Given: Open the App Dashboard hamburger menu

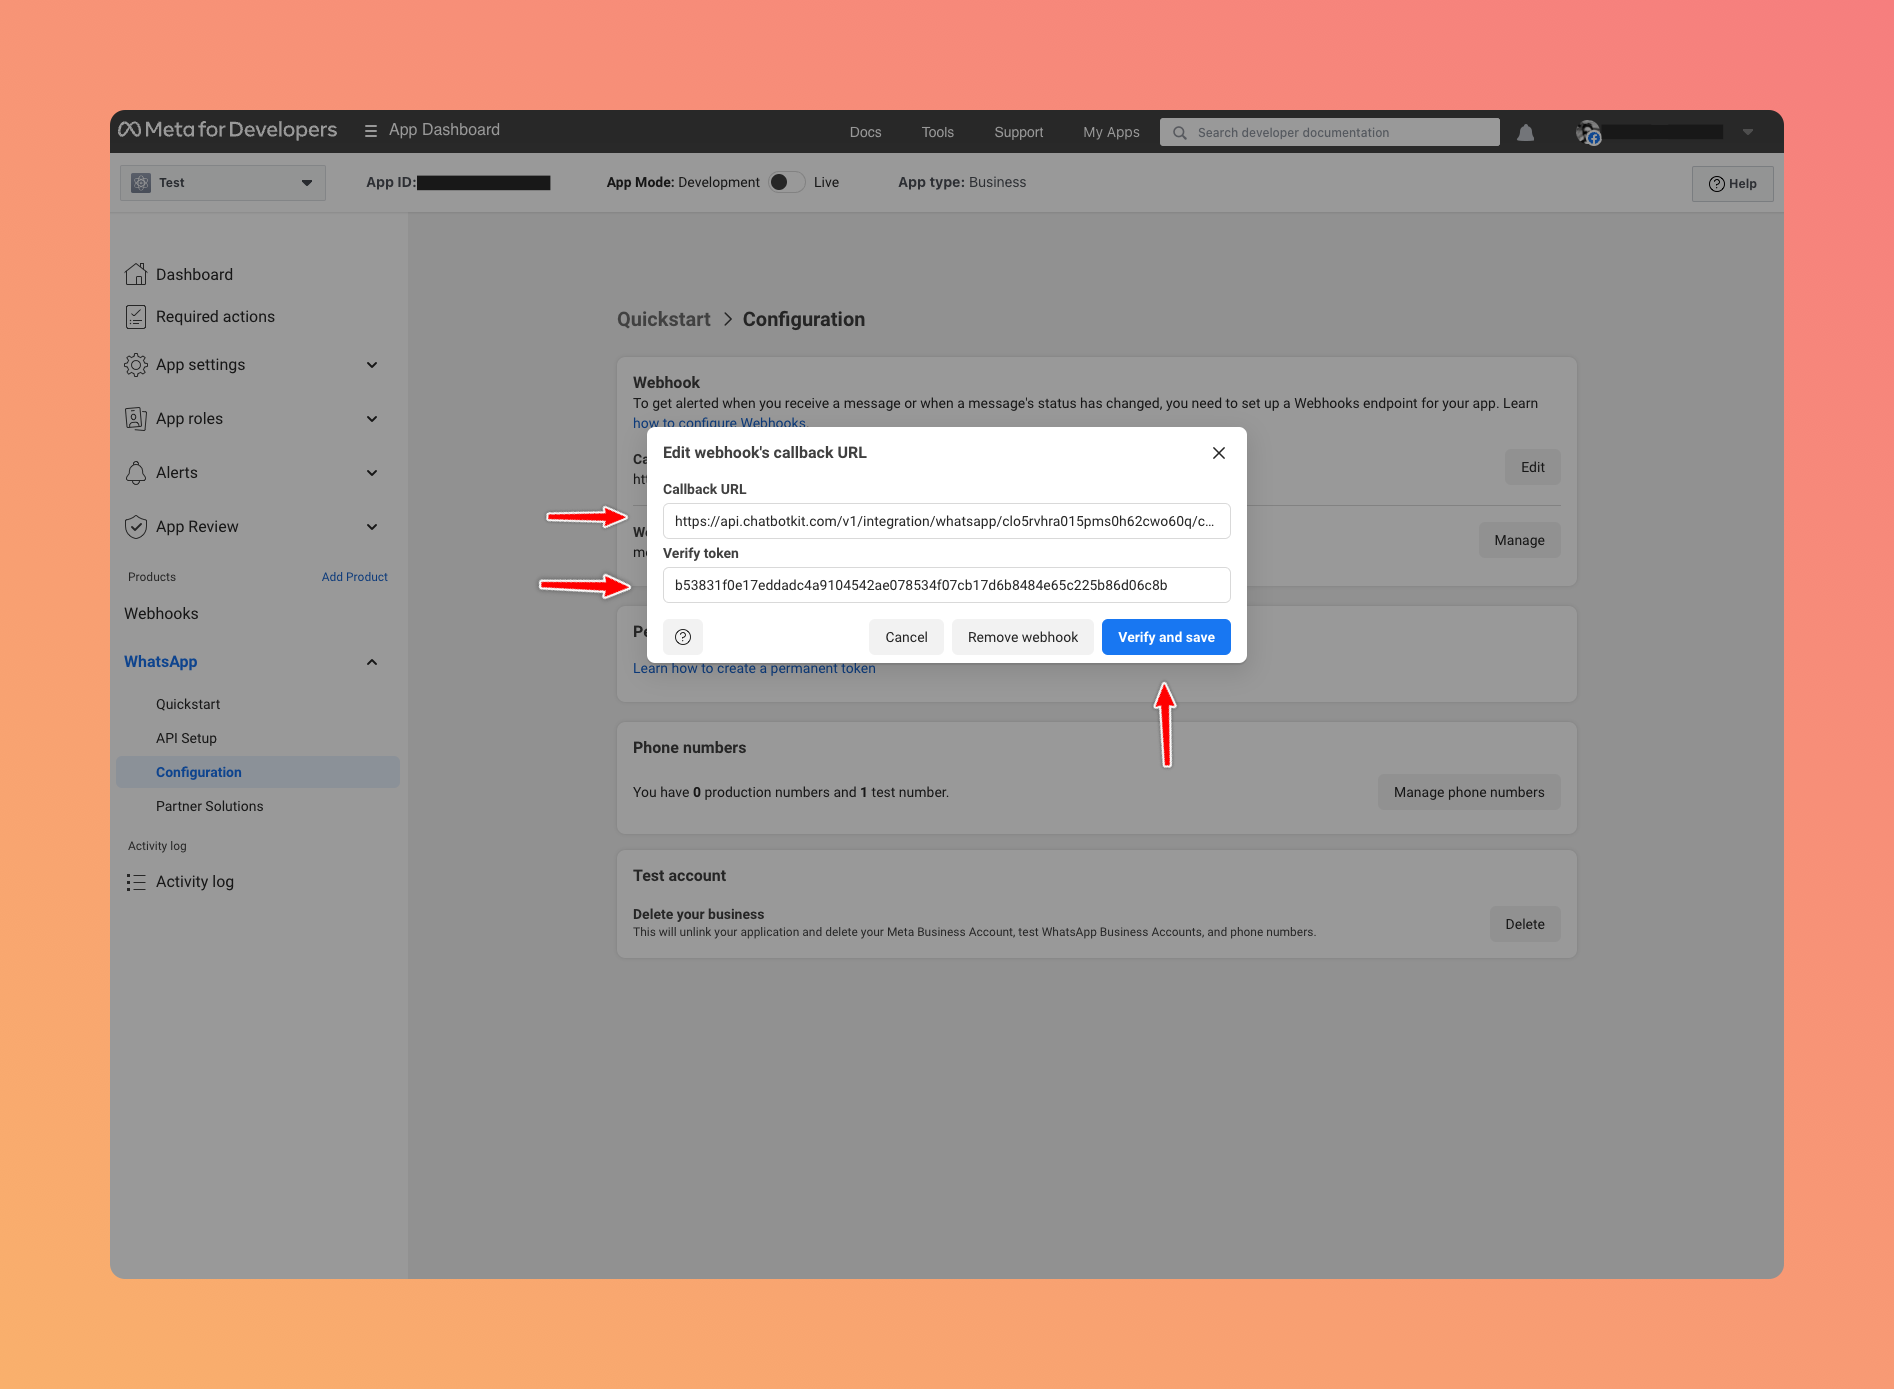Looking at the screenshot, I should tap(371, 131).
